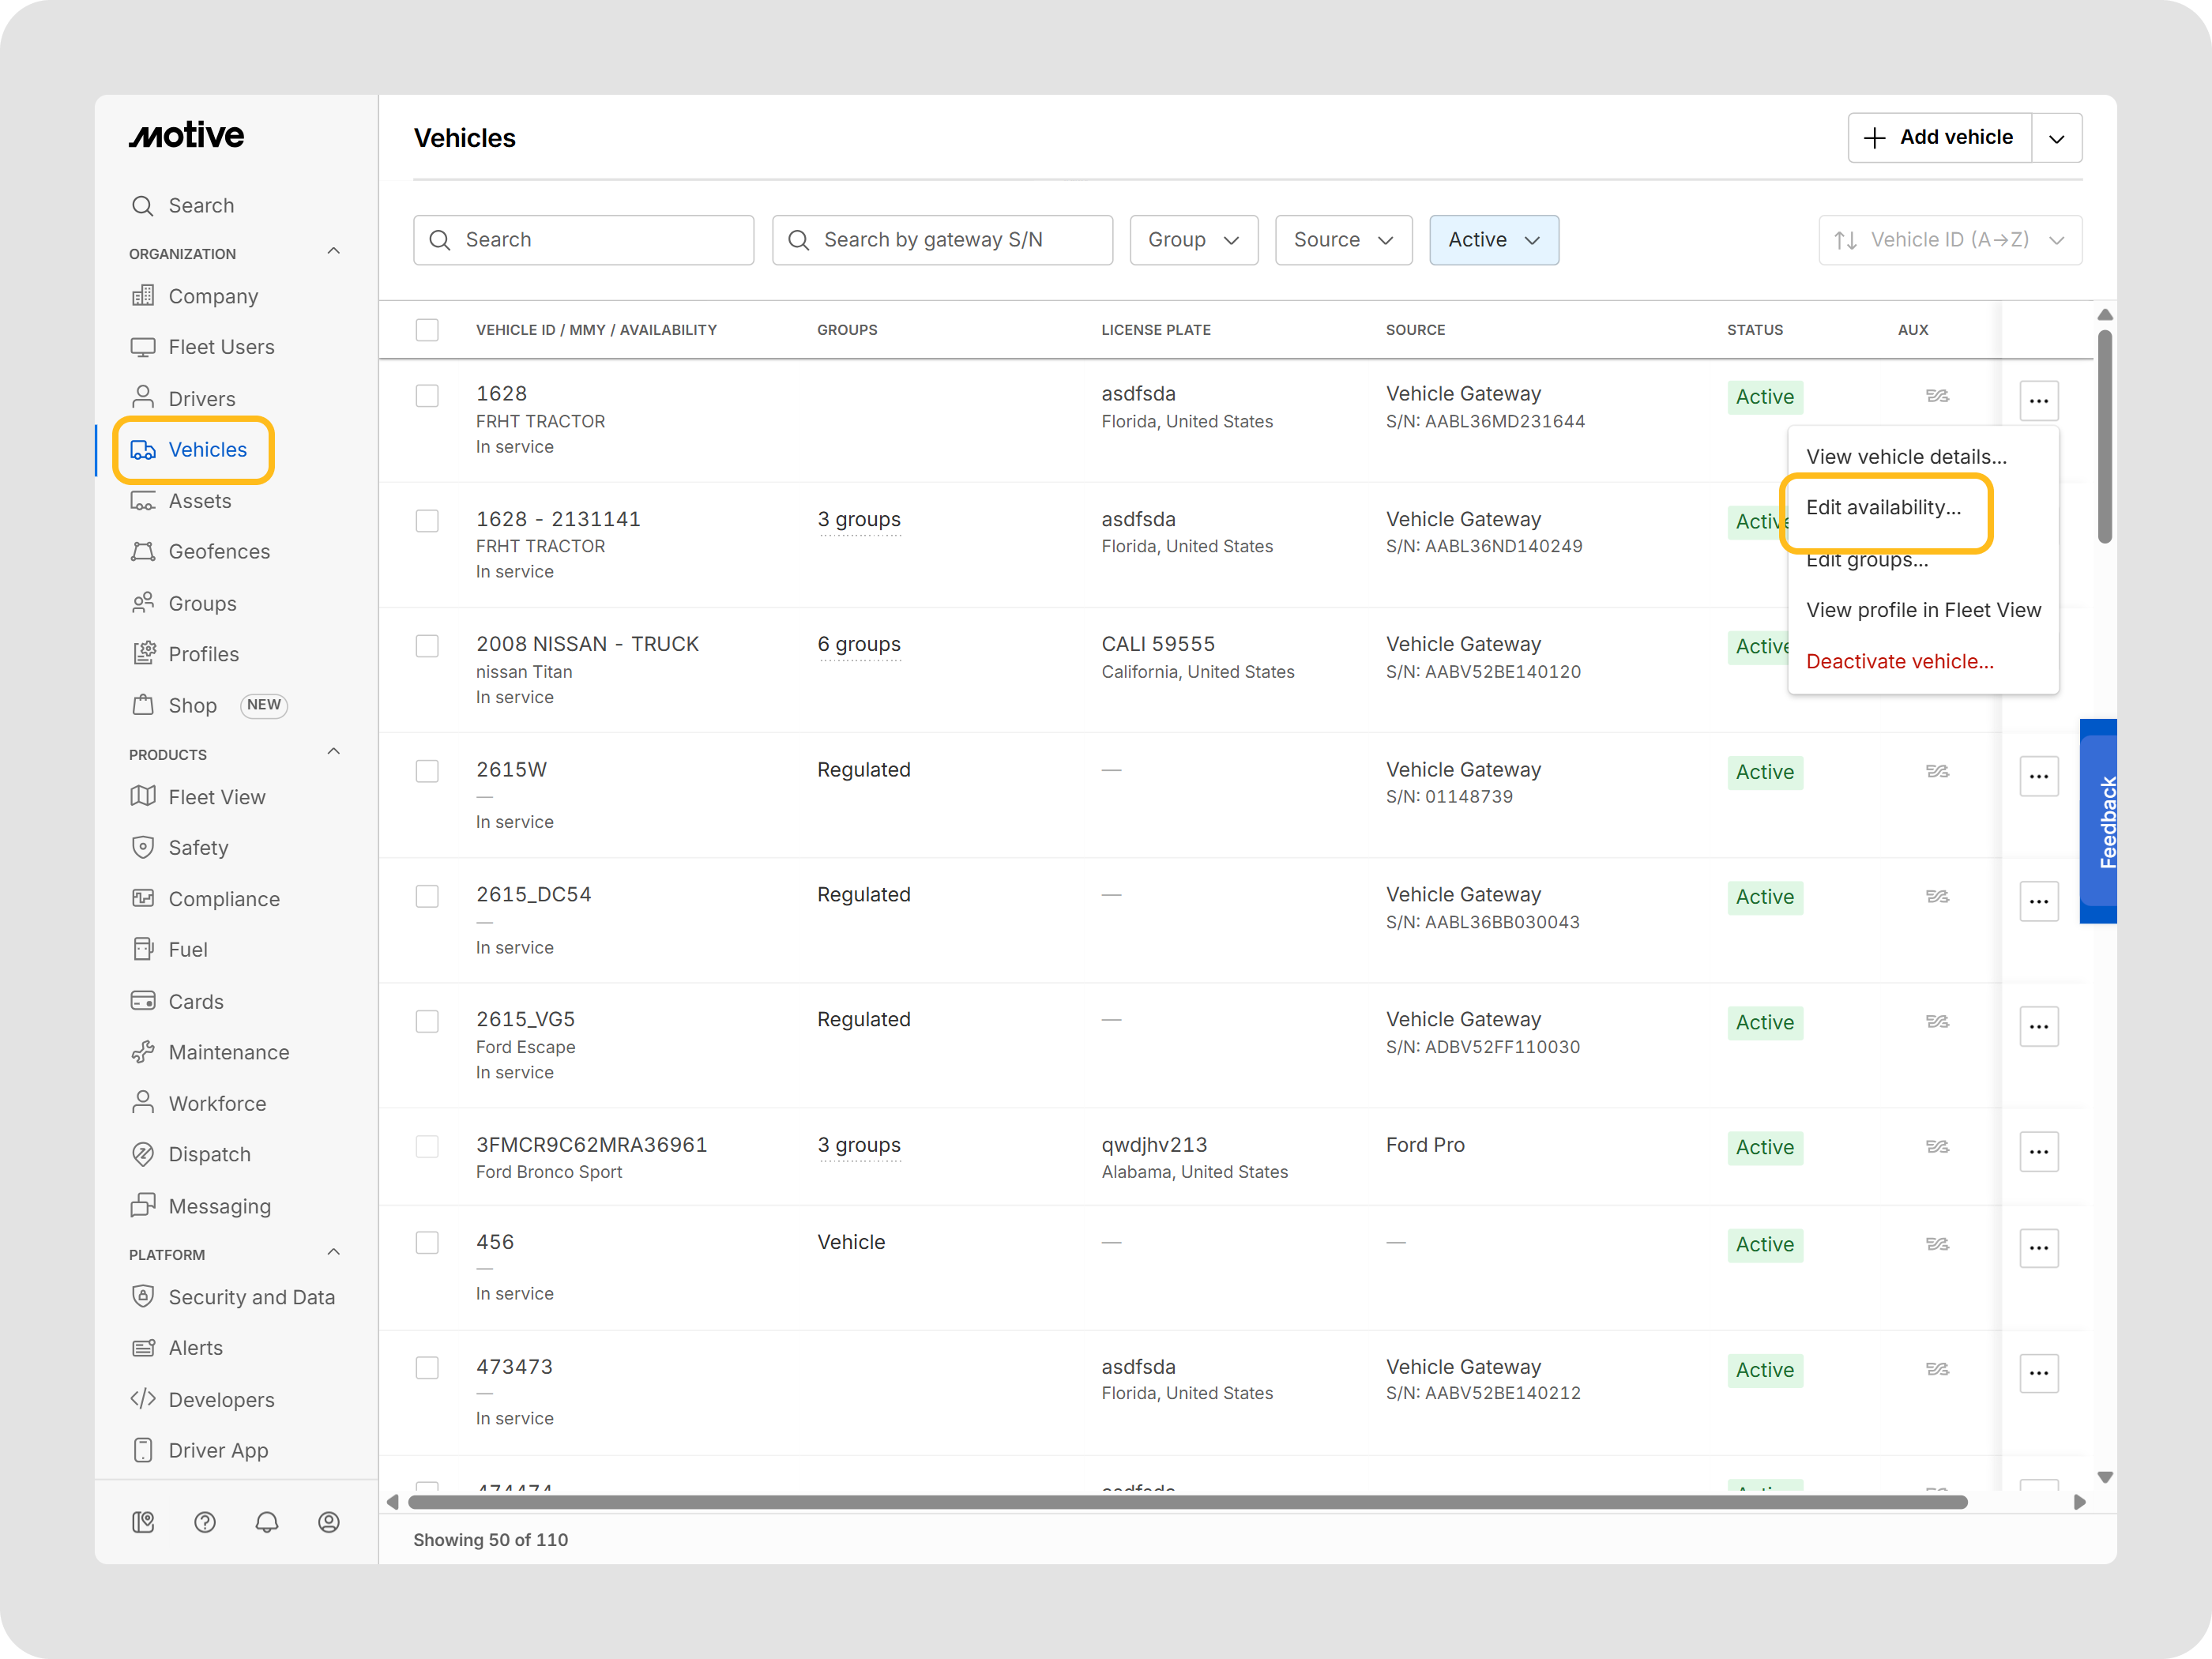
Task: Open the Geofences sidebar icon
Action: [x=143, y=552]
